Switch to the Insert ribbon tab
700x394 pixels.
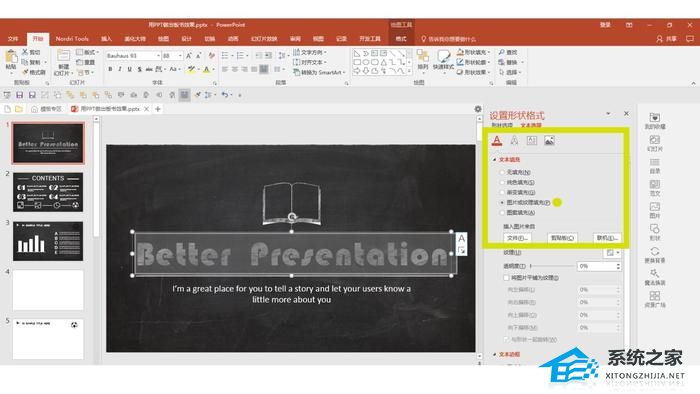106,39
